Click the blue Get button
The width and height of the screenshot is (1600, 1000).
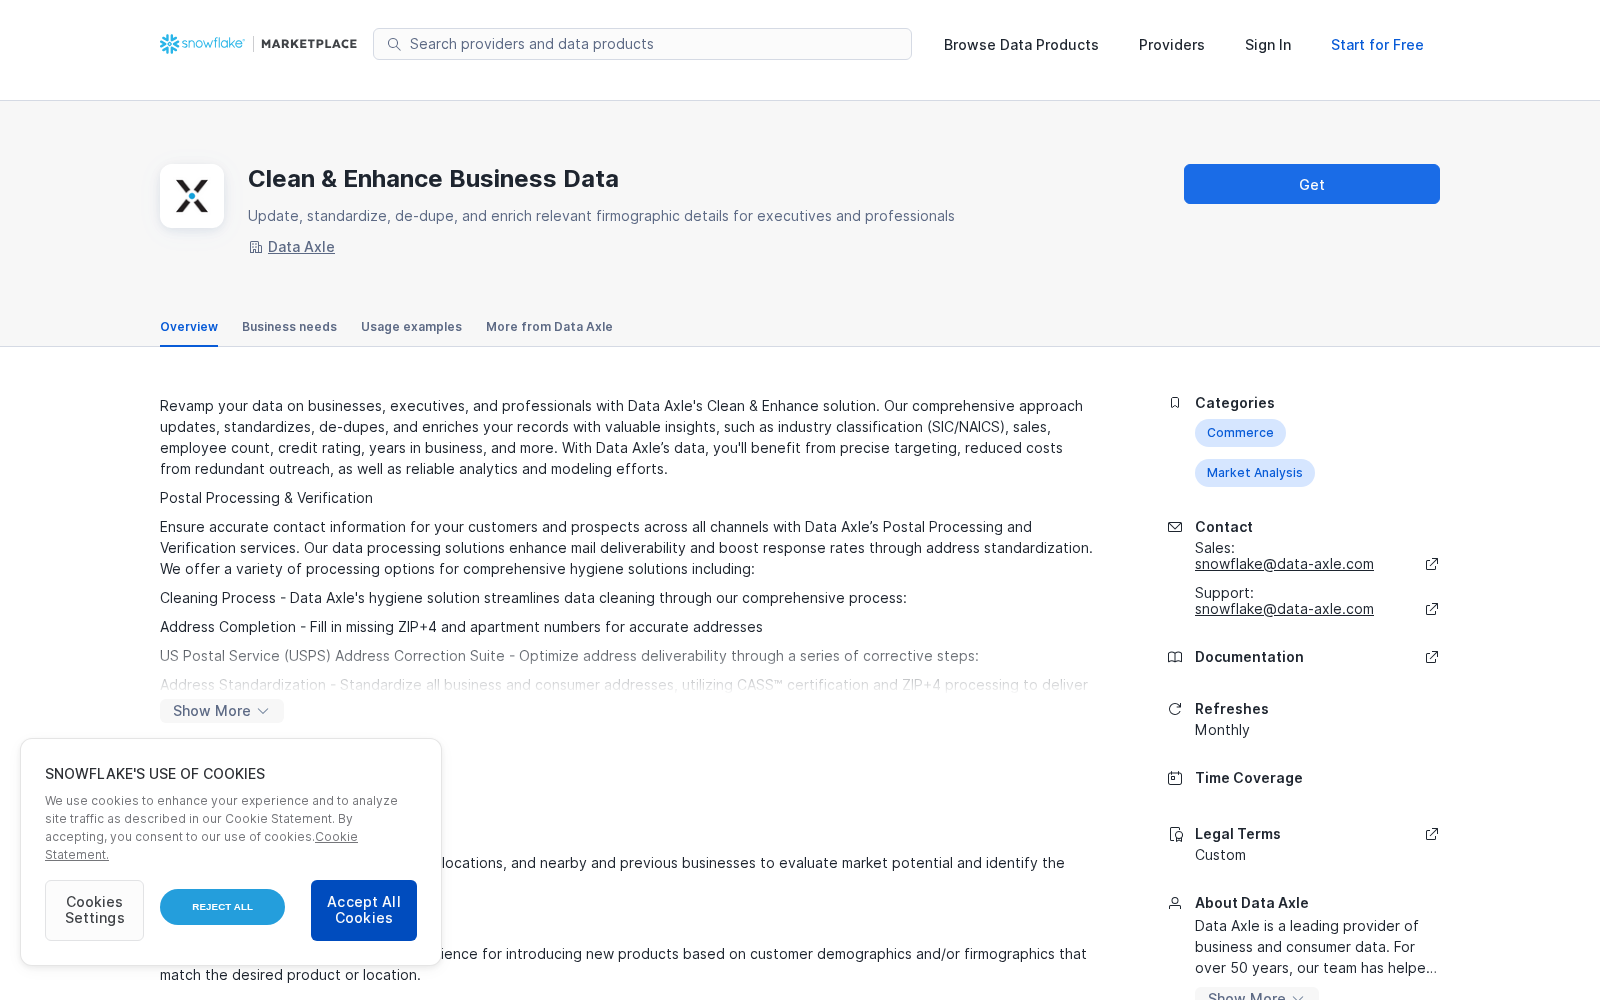(x=1312, y=184)
